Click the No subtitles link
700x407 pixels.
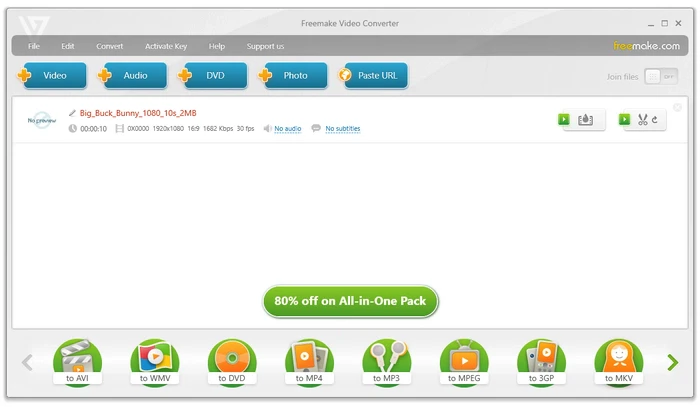pyautogui.click(x=343, y=129)
